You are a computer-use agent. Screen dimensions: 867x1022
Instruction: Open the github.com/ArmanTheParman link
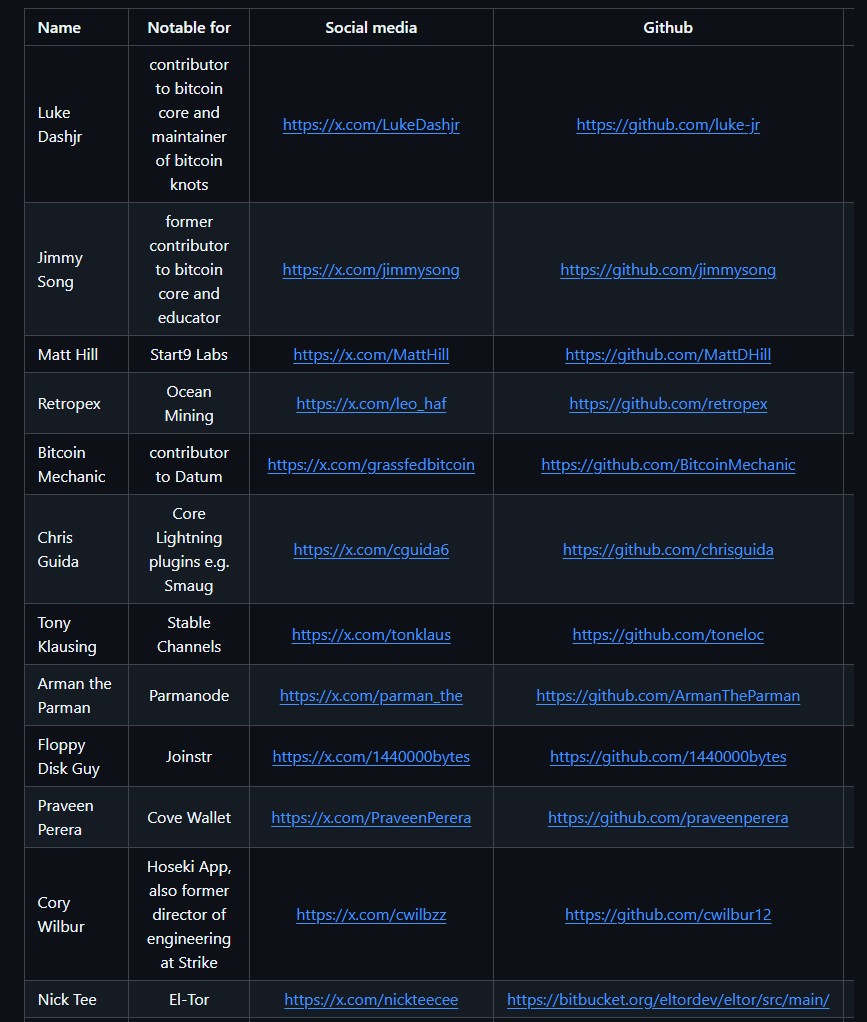(x=667, y=696)
